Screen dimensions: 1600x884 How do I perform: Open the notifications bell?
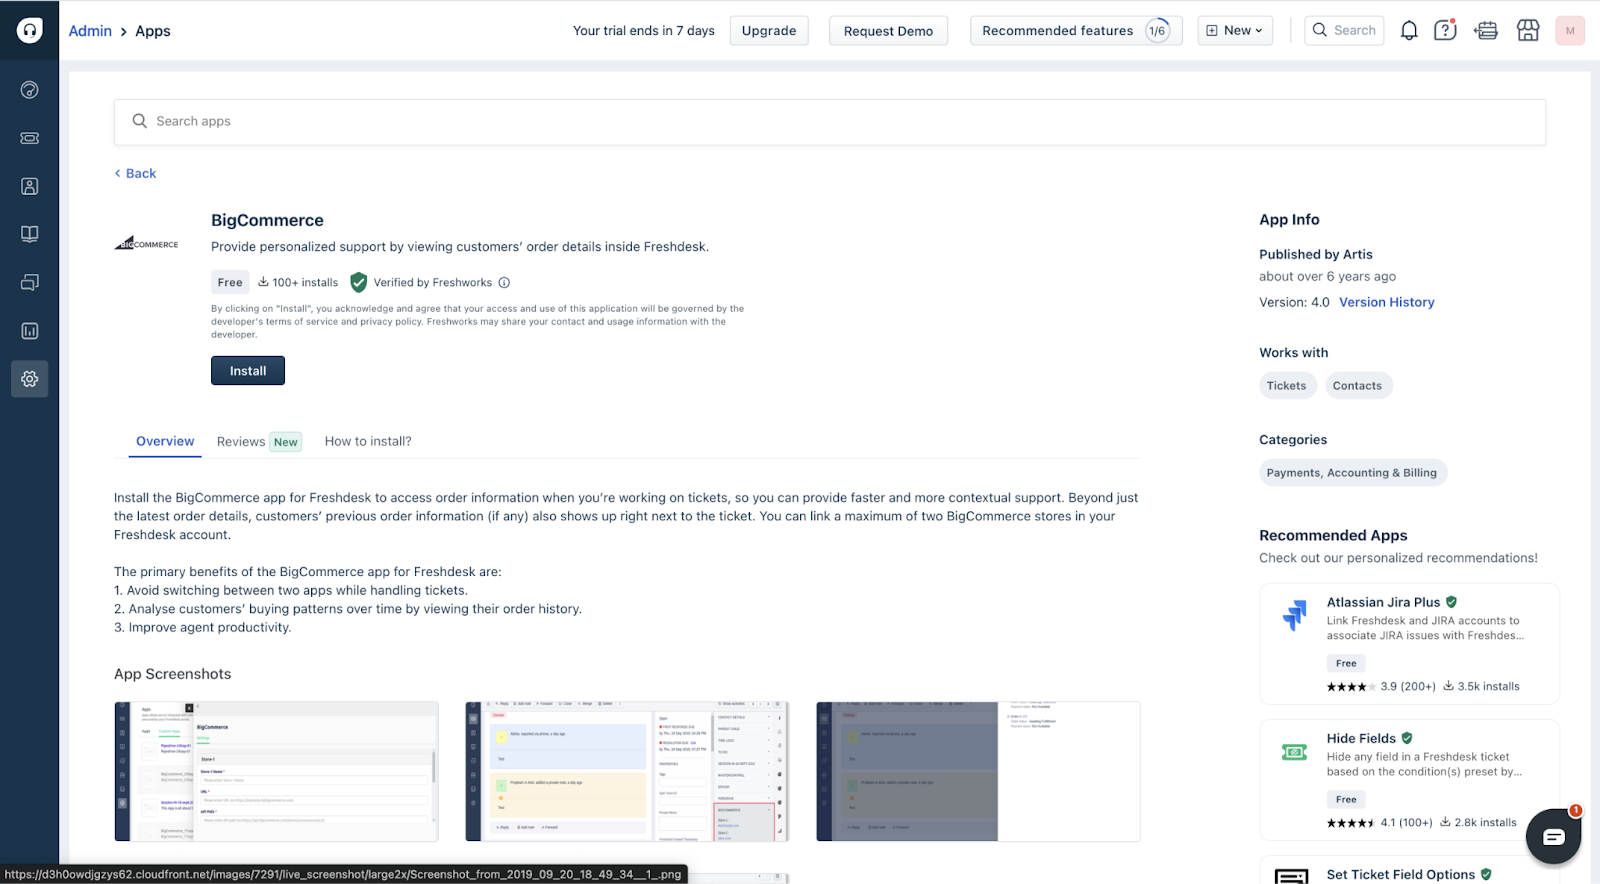[1409, 30]
